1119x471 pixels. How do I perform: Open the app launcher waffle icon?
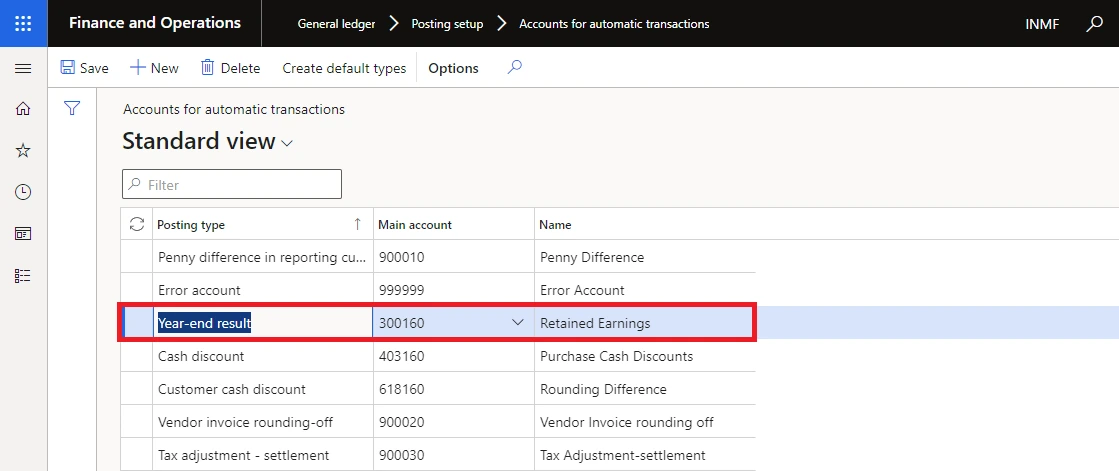click(x=24, y=24)
